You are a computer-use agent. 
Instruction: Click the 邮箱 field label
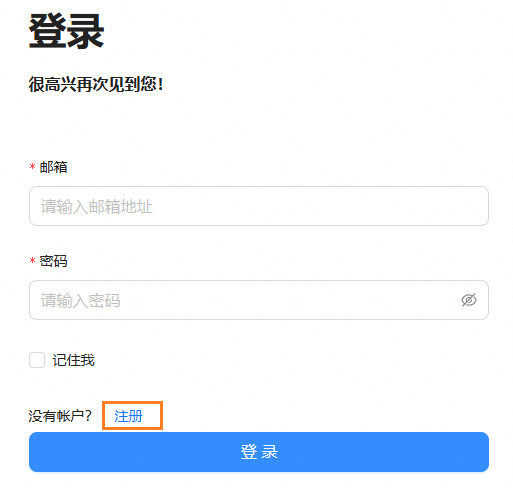(x=54, y=167)
